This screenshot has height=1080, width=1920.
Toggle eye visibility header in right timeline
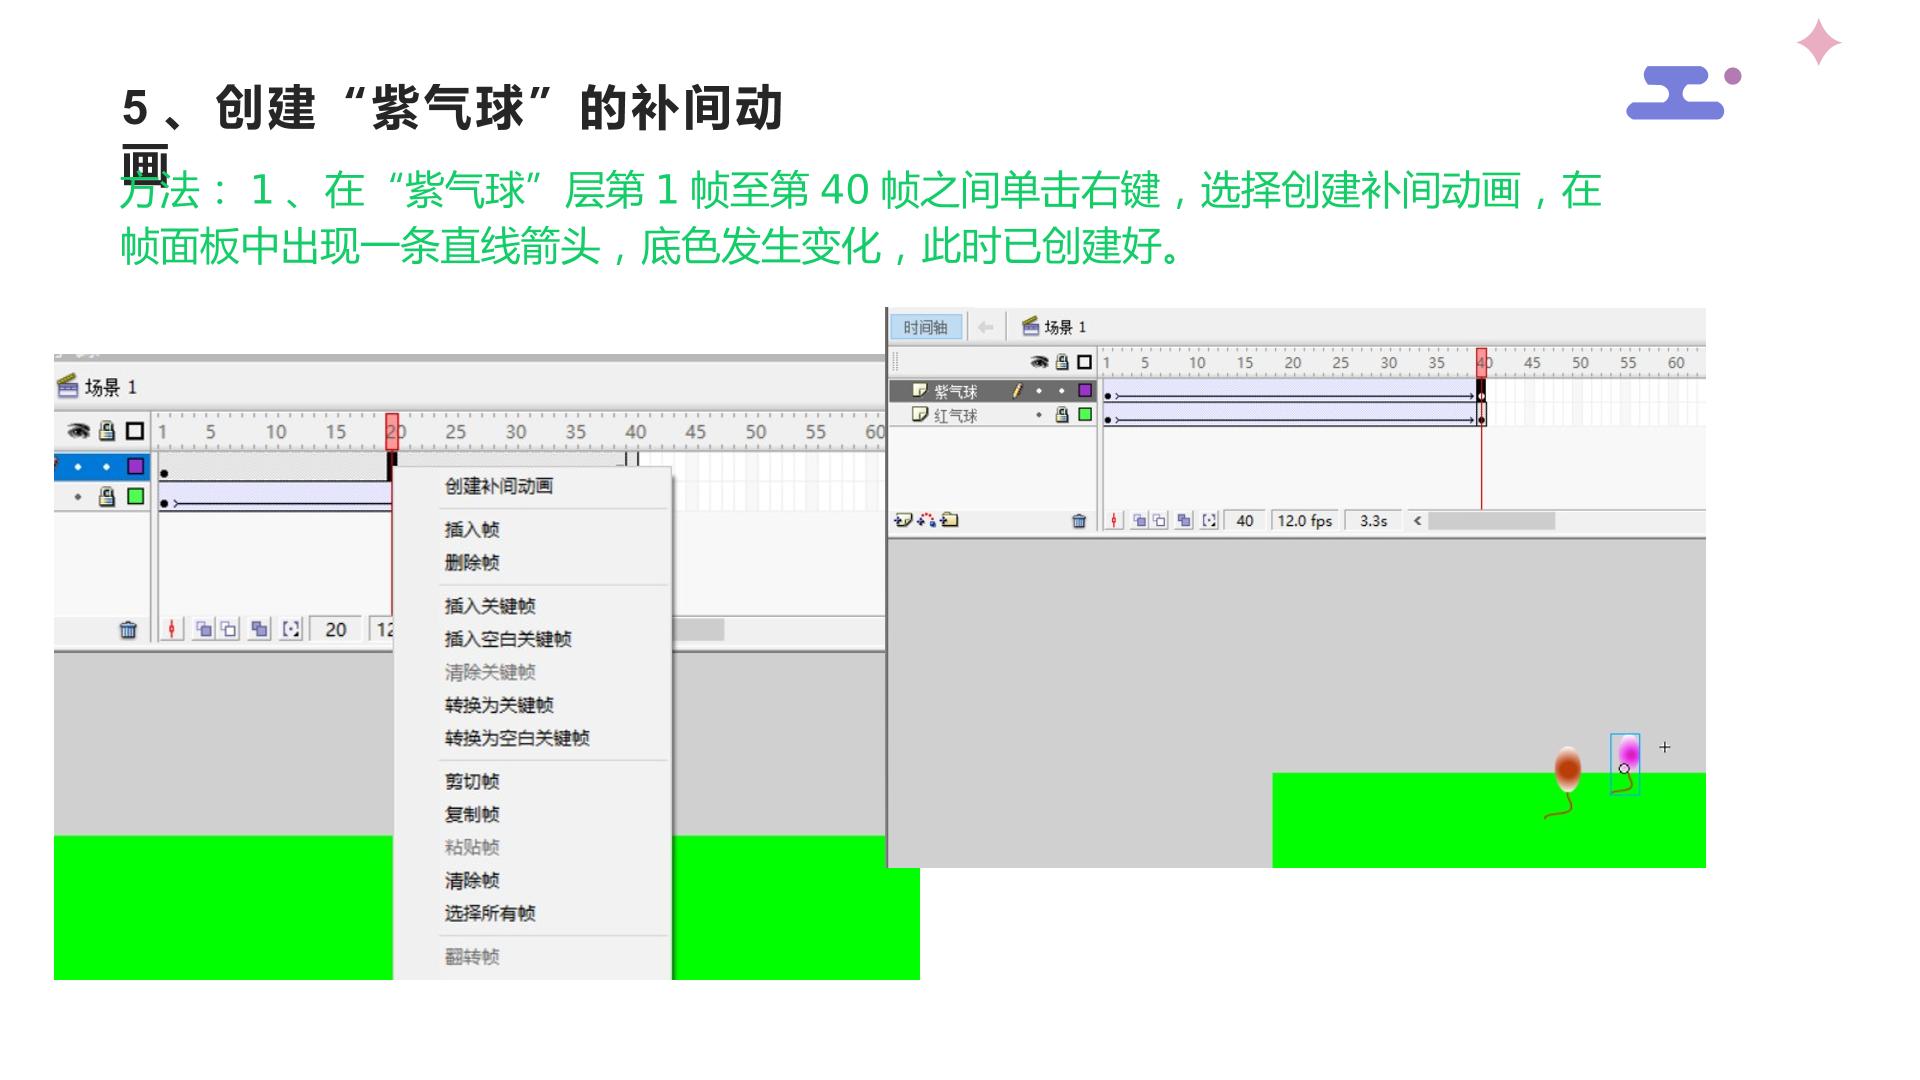click(1039, 362)
